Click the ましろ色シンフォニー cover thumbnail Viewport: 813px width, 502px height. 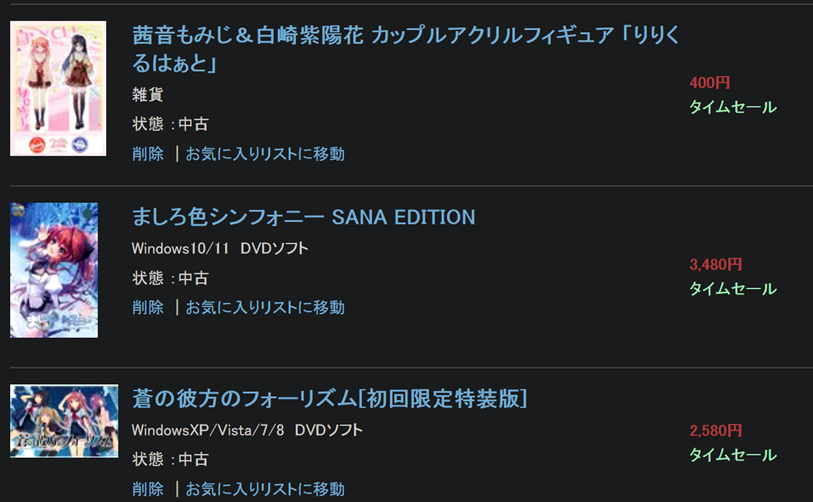[54, 270]
